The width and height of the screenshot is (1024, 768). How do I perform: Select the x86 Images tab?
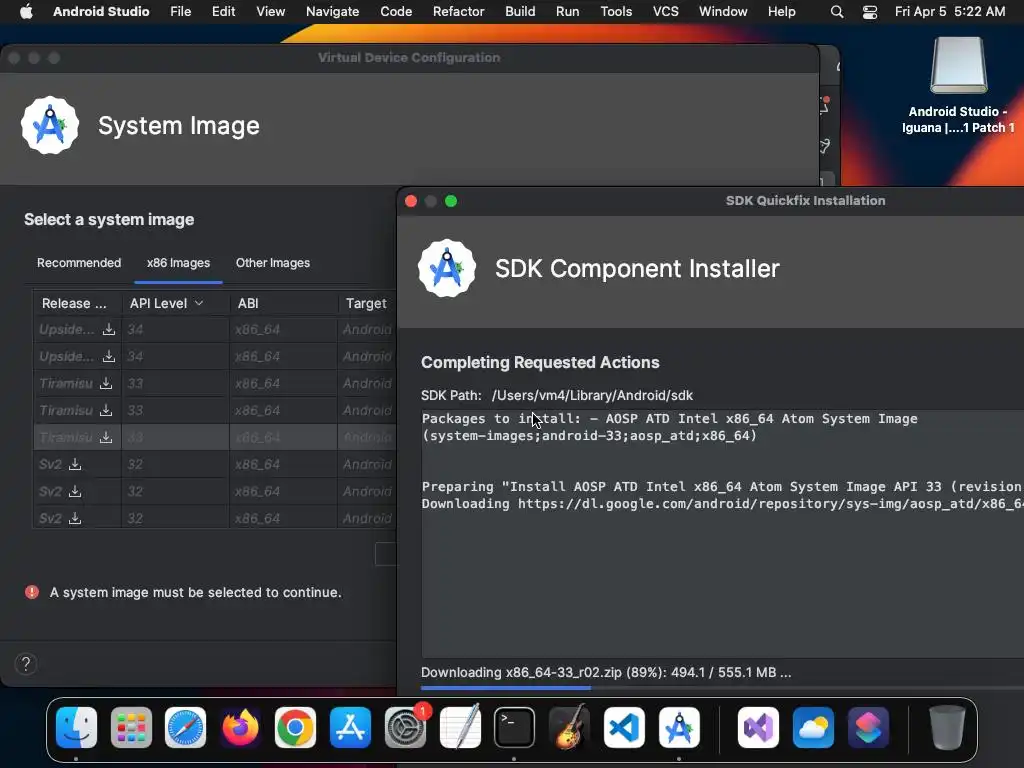178,263
